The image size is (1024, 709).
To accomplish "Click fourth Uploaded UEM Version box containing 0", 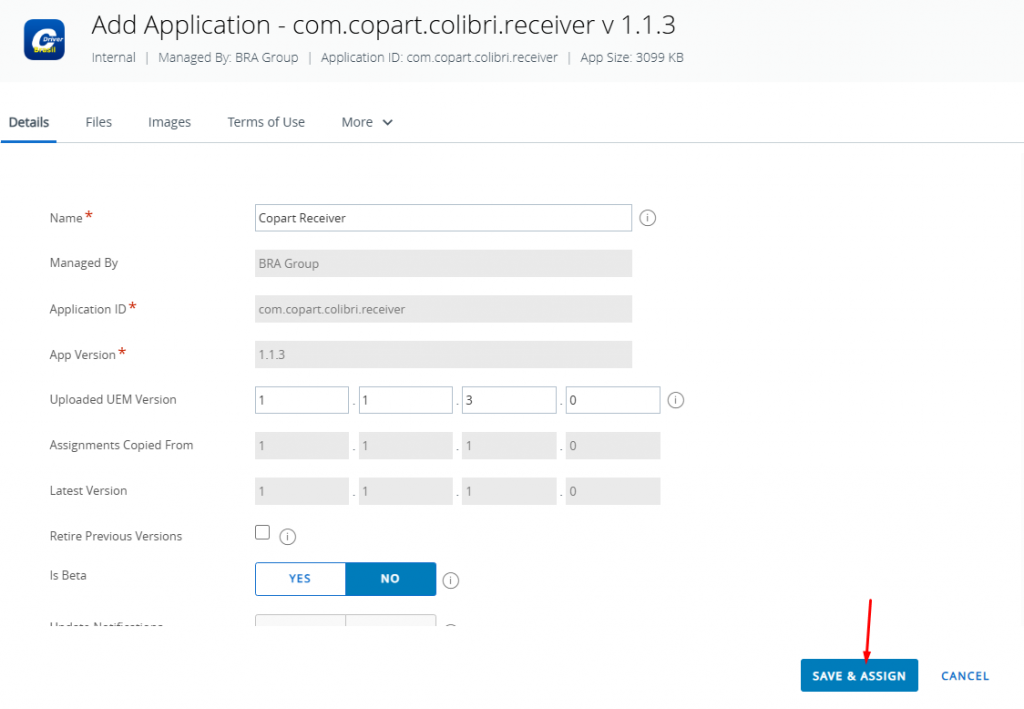I will point(613,400).
